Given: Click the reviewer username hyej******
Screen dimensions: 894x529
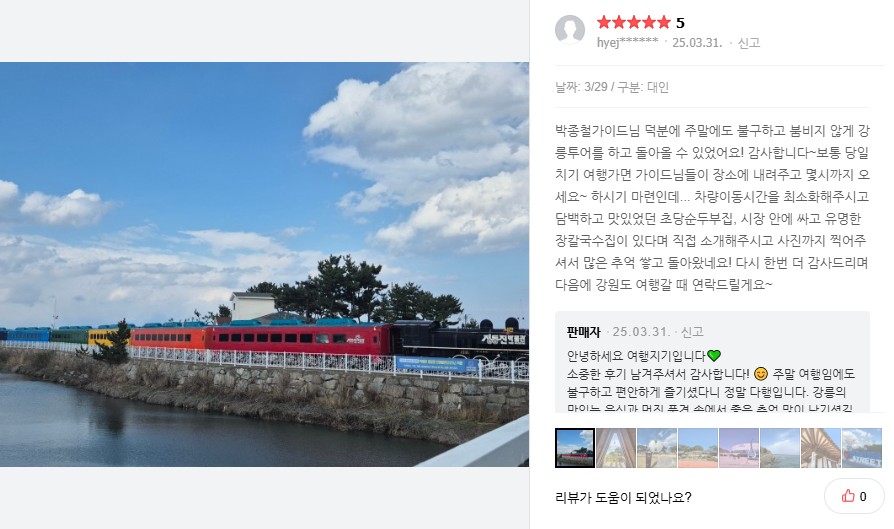Looking at the screenshot, I should (x=627, y=42).
